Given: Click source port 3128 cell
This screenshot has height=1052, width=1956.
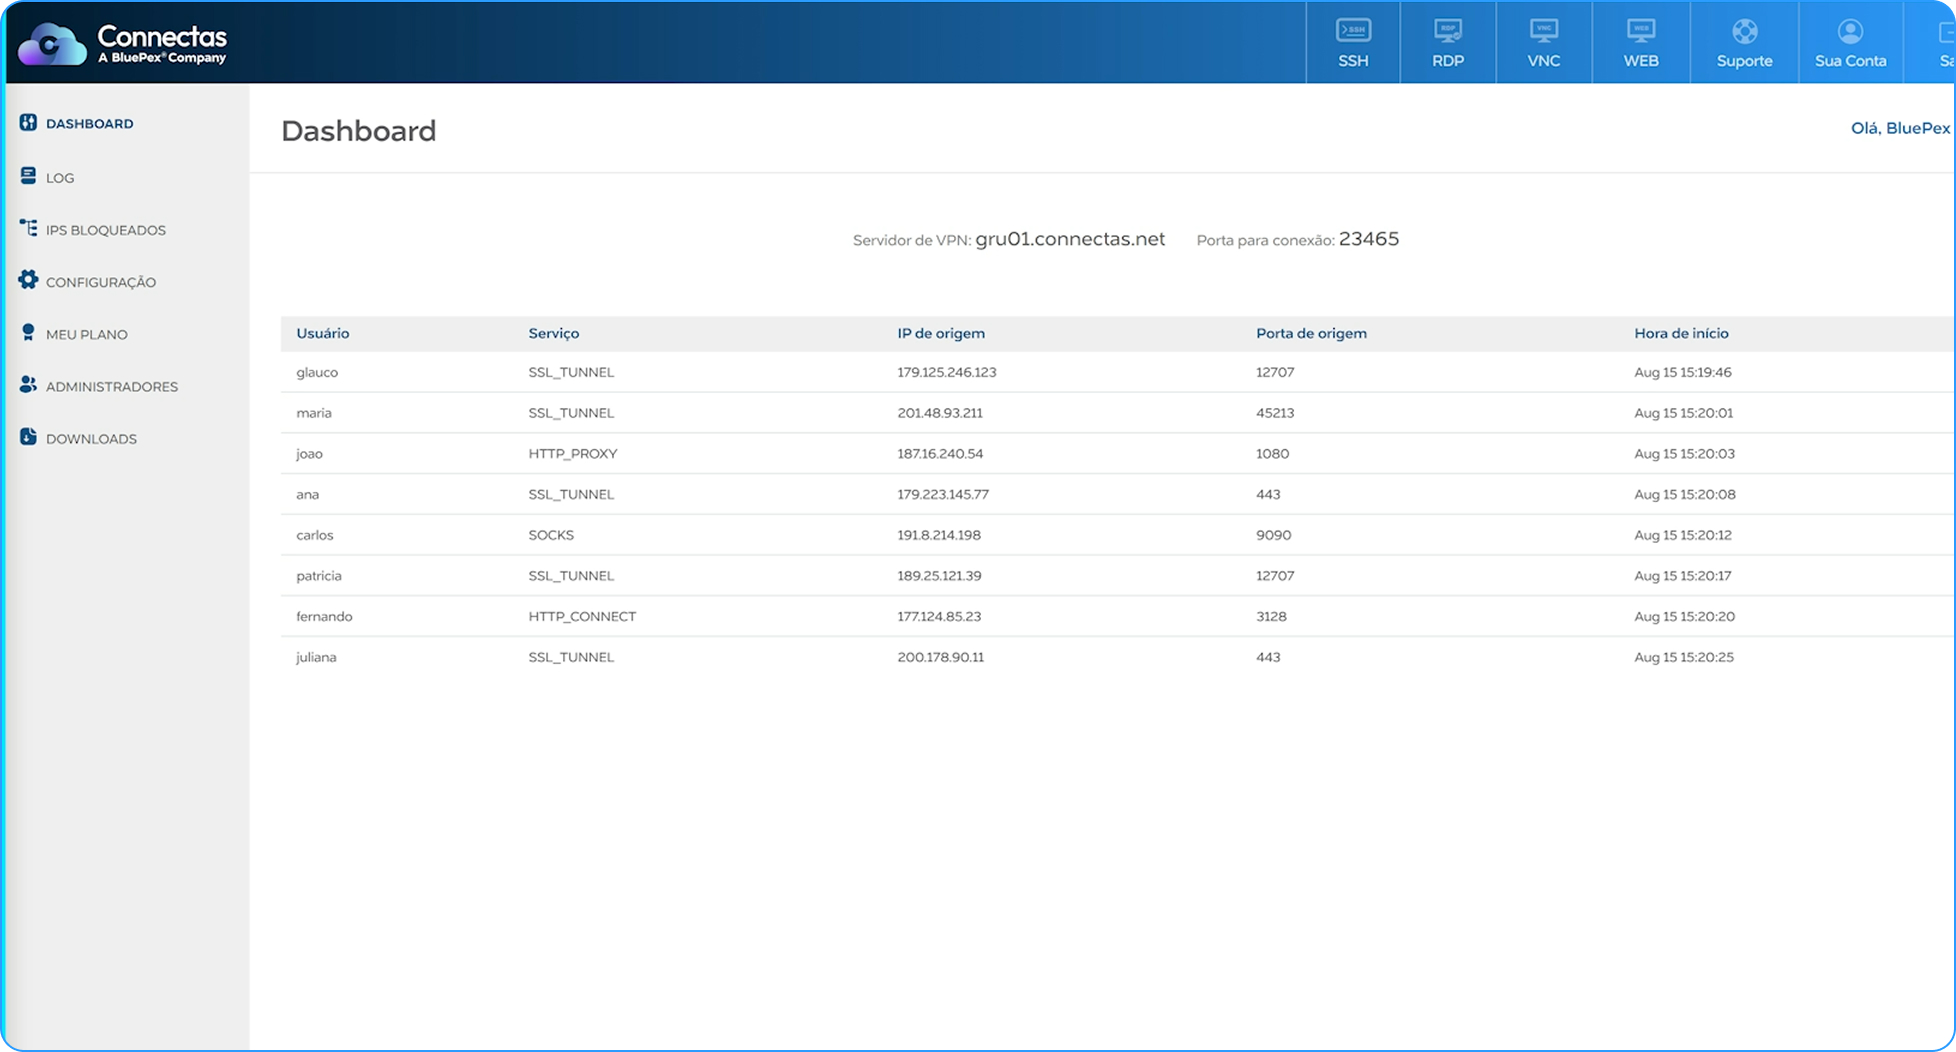Looking at the screenshot, I should [1271, 616].
